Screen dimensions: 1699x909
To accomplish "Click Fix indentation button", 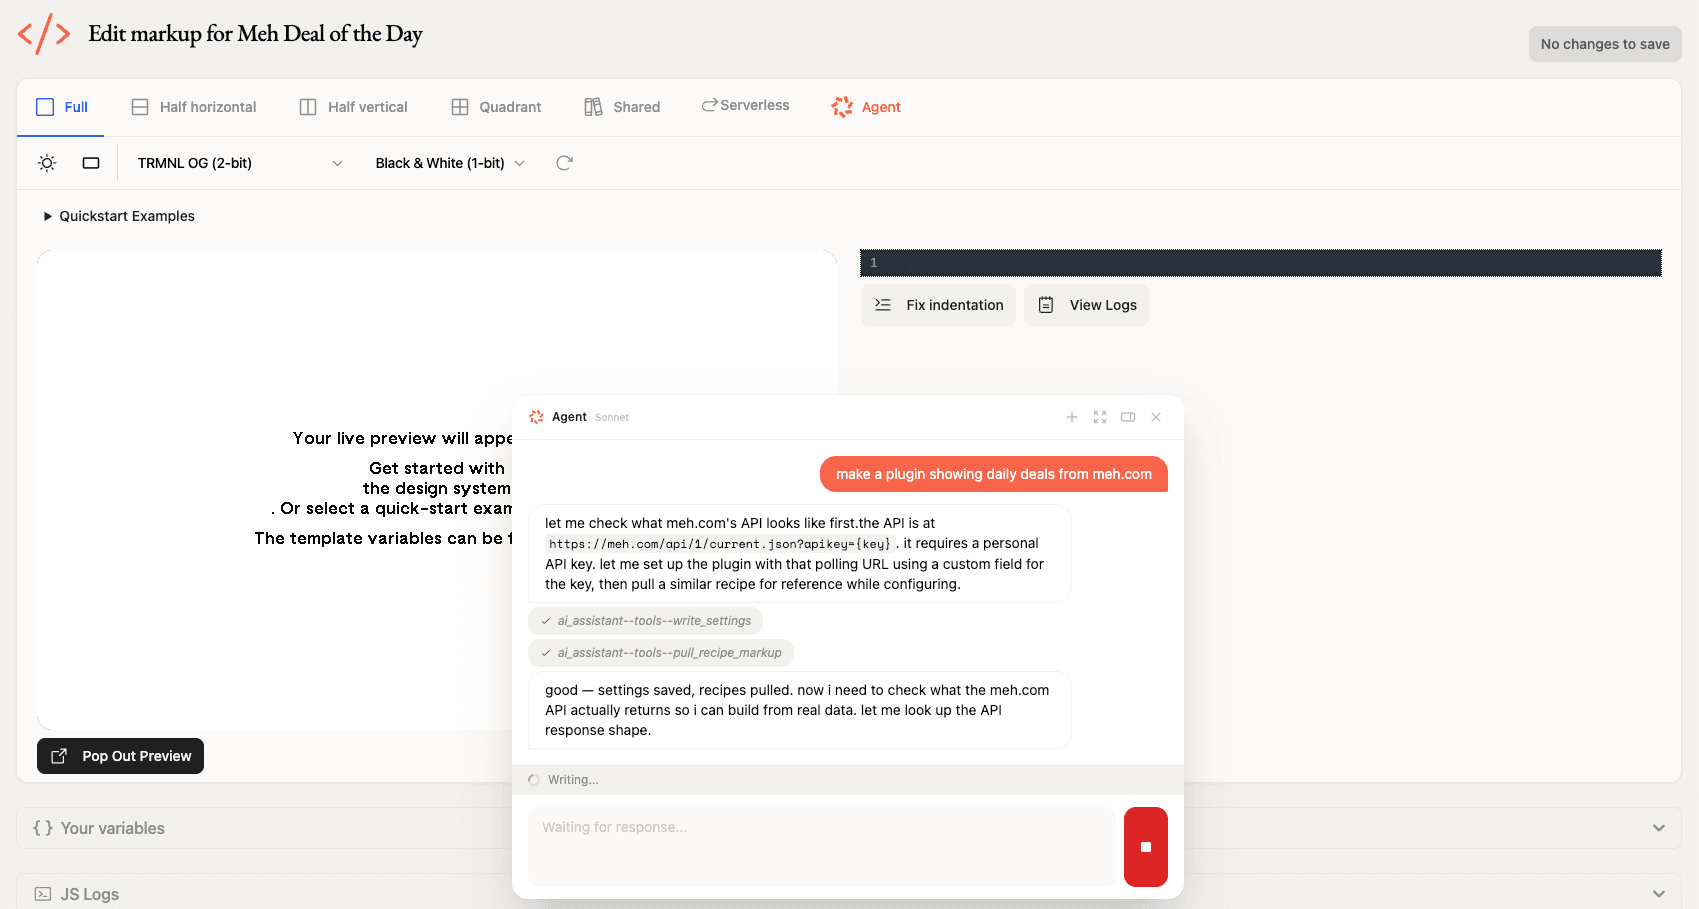I will 938,305.
